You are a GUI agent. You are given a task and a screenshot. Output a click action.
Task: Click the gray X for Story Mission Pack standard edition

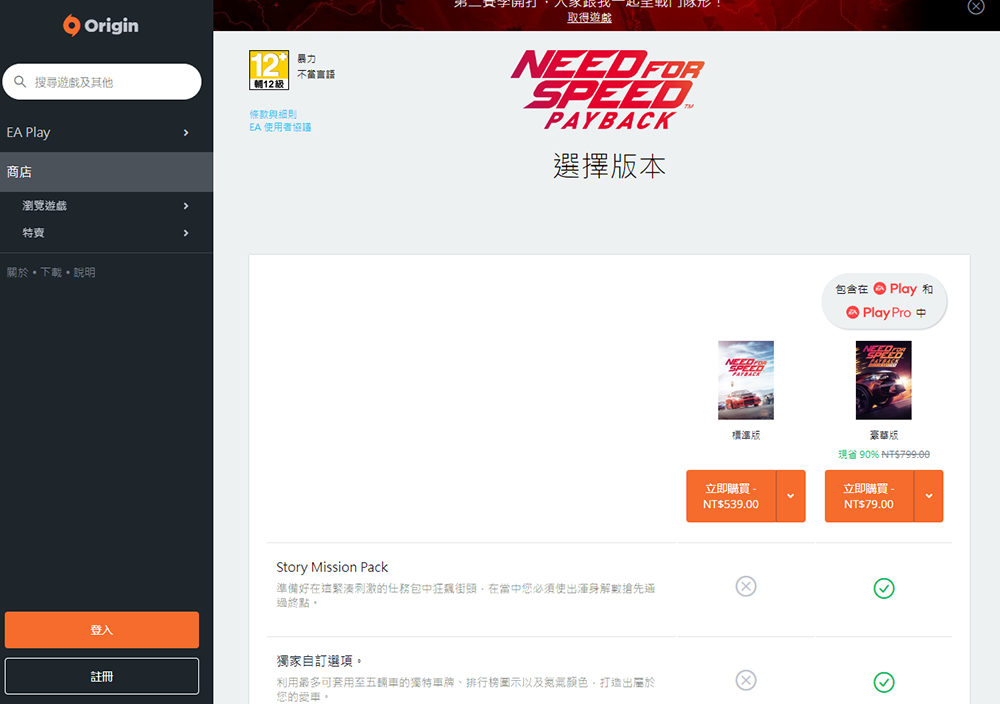click(746, 586)
